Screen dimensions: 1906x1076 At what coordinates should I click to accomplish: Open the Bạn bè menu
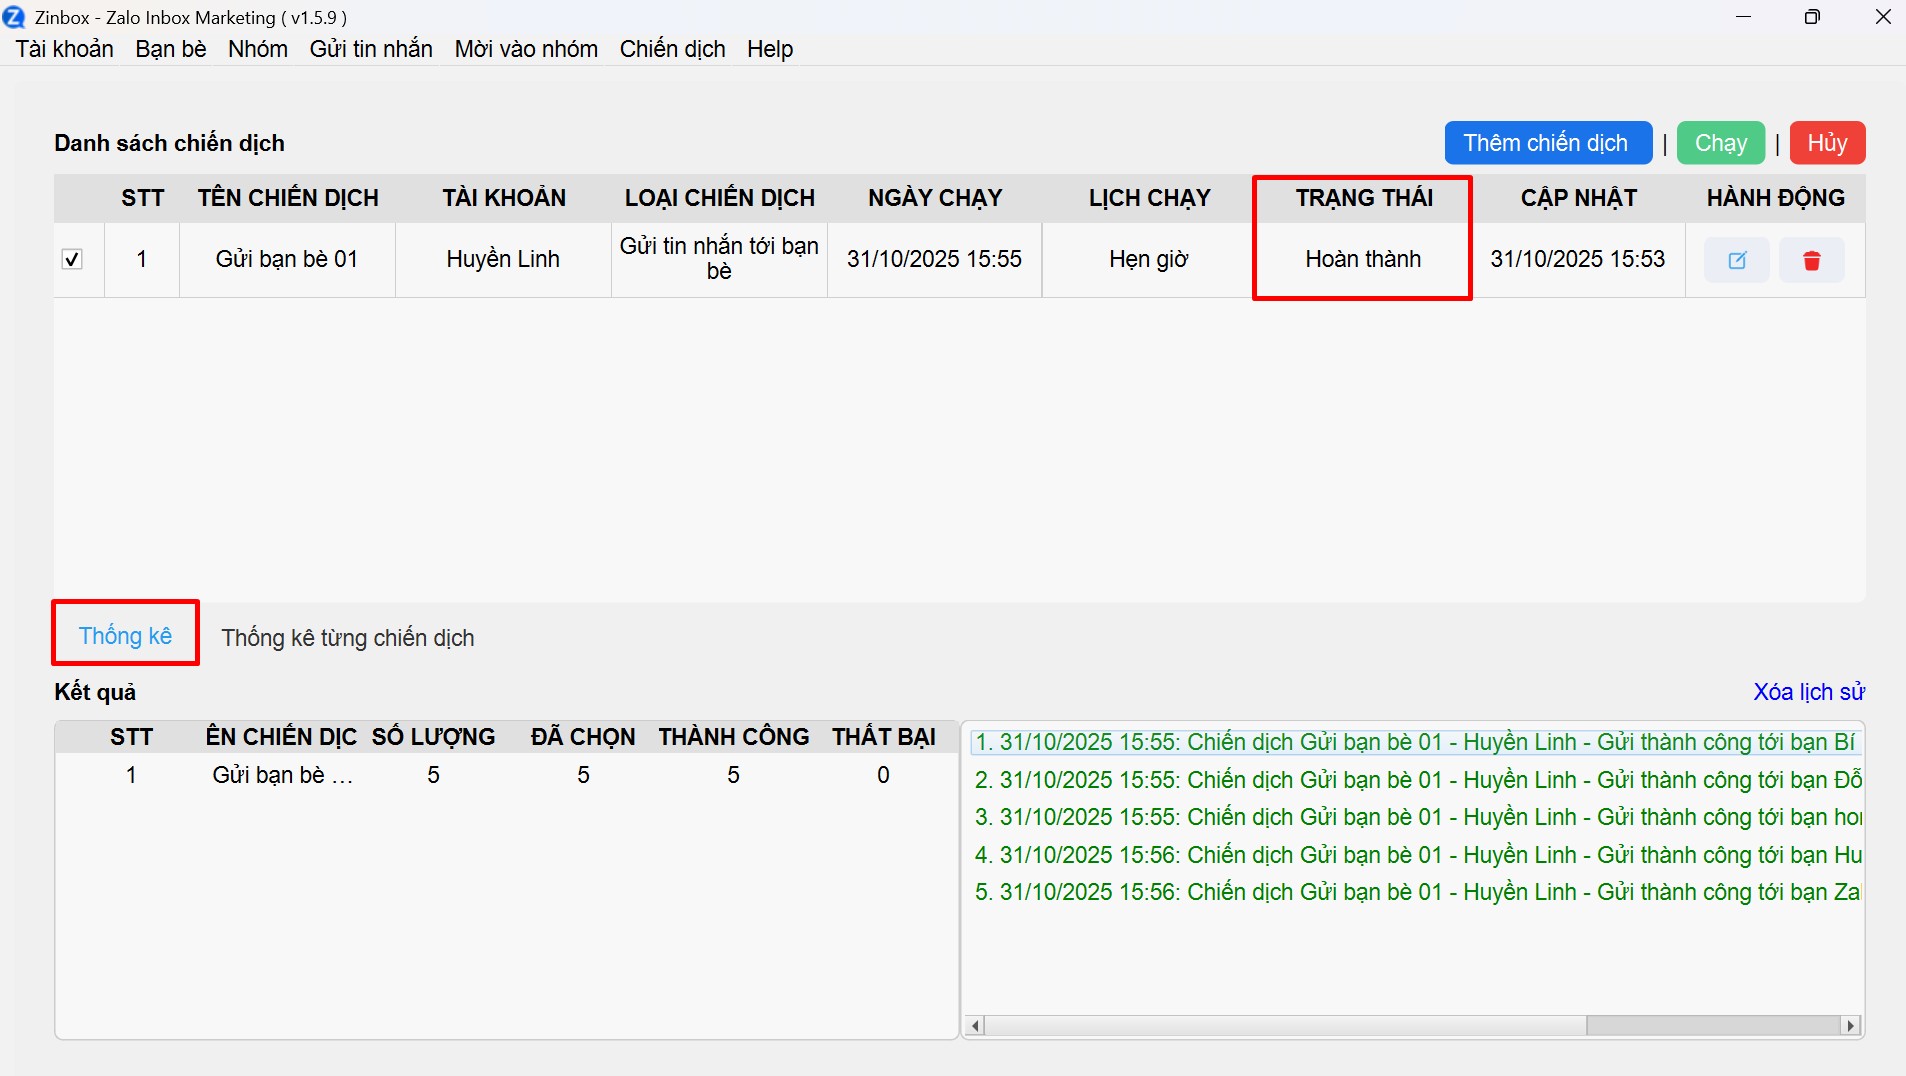[171, 49]
